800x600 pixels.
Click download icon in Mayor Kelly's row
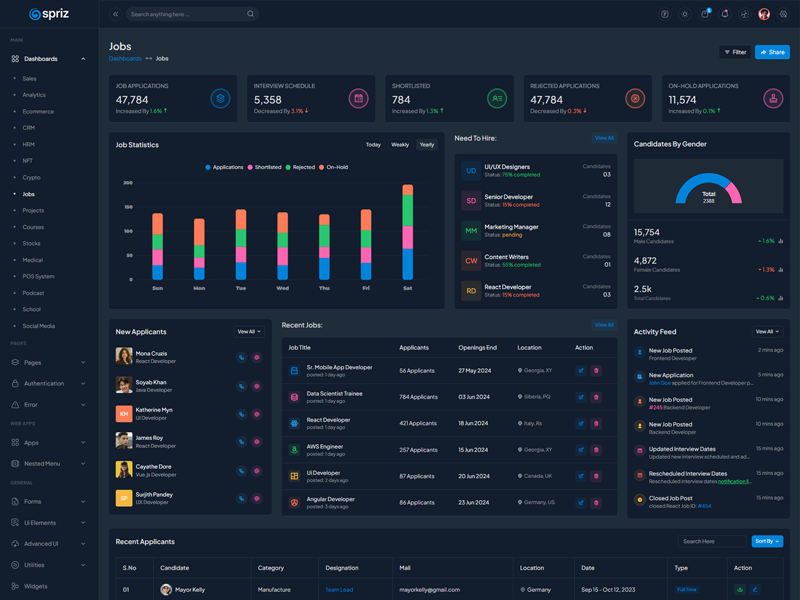[740, 590]
